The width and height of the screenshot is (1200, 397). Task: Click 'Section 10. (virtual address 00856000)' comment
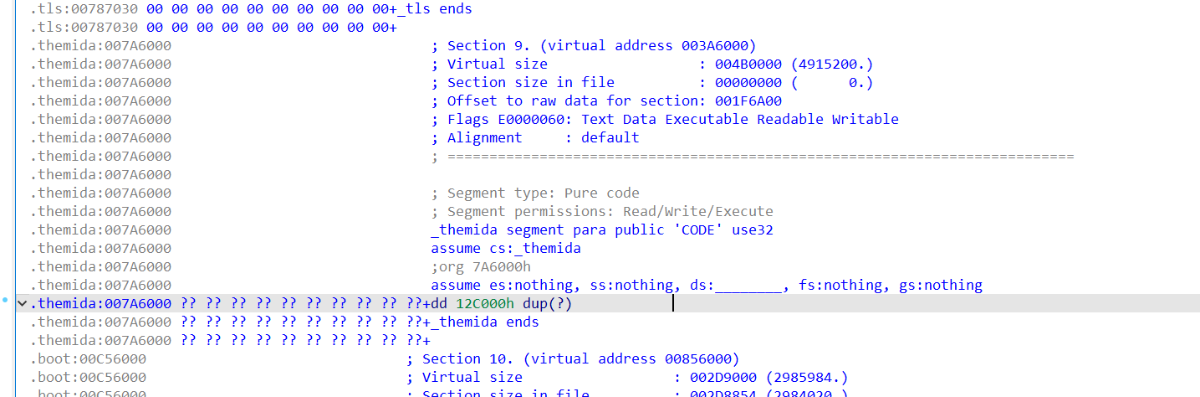tap(580, 359)
